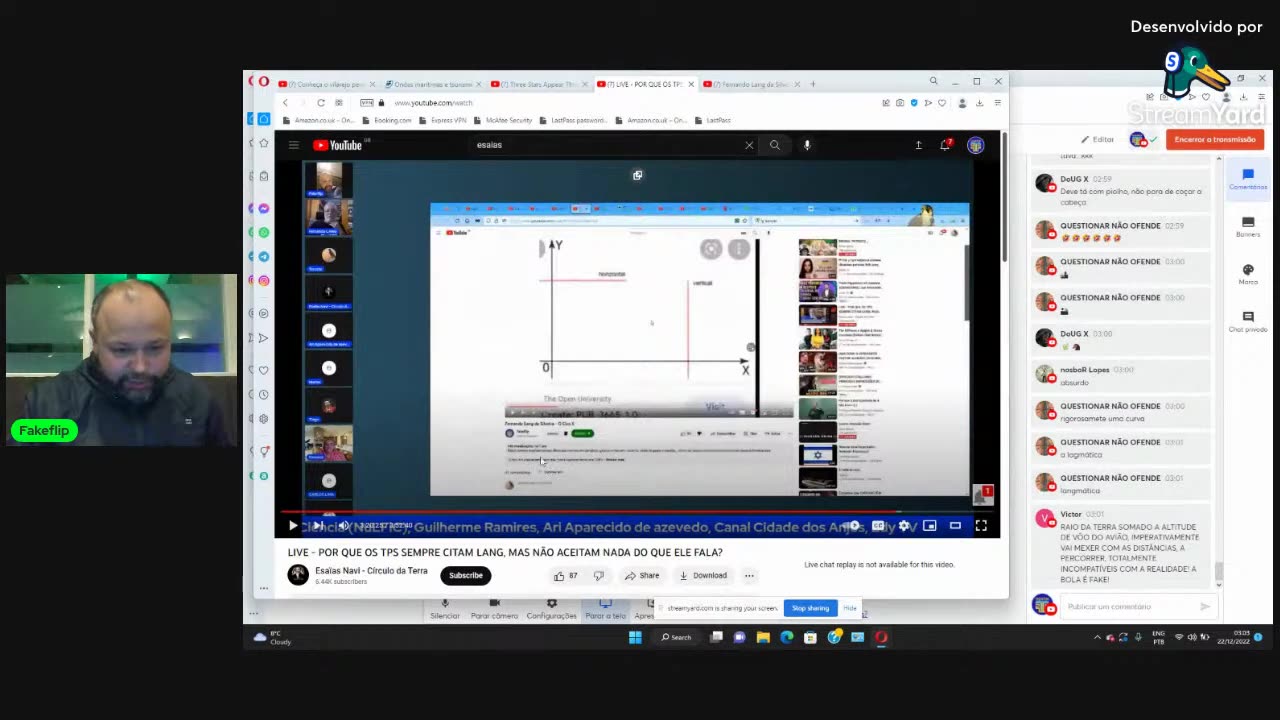Open YouTube notifications bell
This screenshot has height=720, width=1280.
(x=945, y=145)
